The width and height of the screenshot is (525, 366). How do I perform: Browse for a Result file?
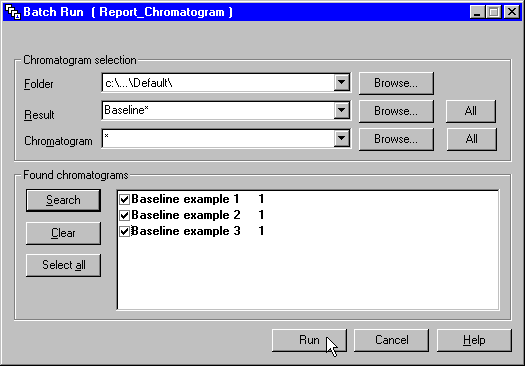[x=396, y=111]
